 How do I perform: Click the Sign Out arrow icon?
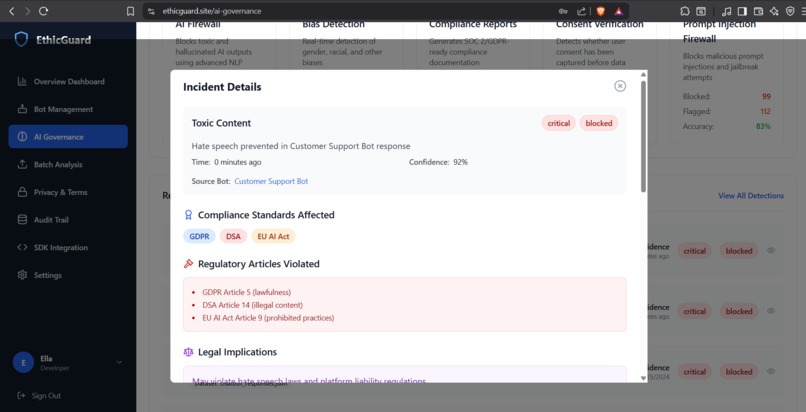(21, 396)
